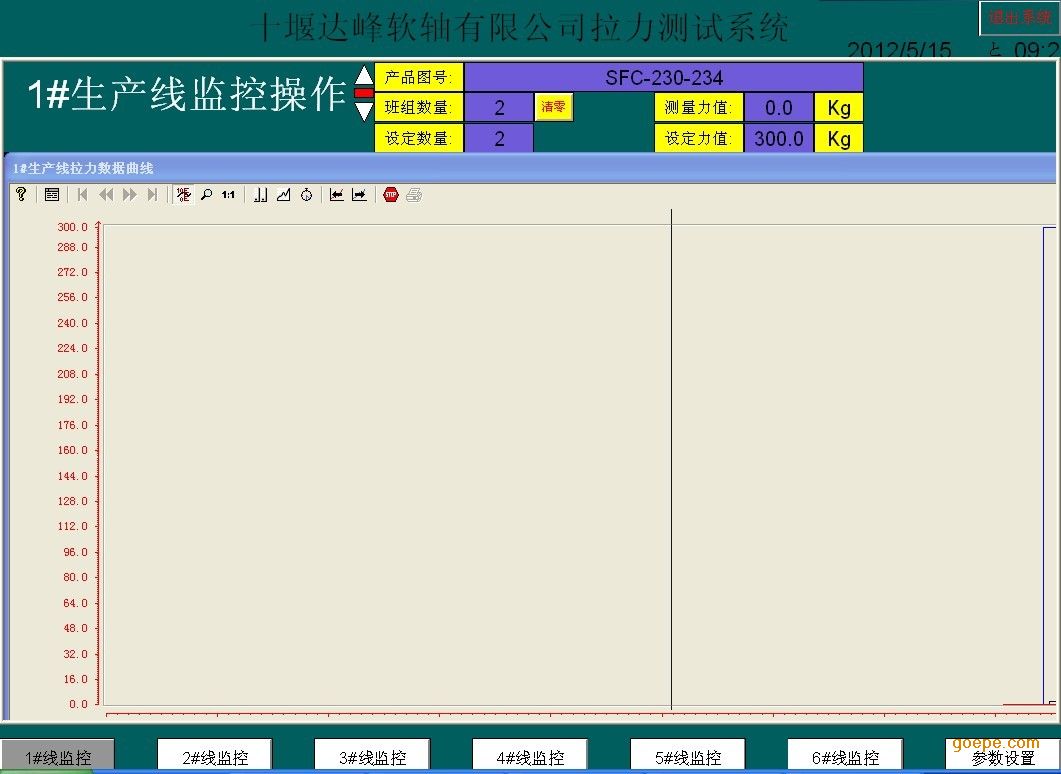
Task: Open the curve statistics chart icon
Action: tap(284, 195)
